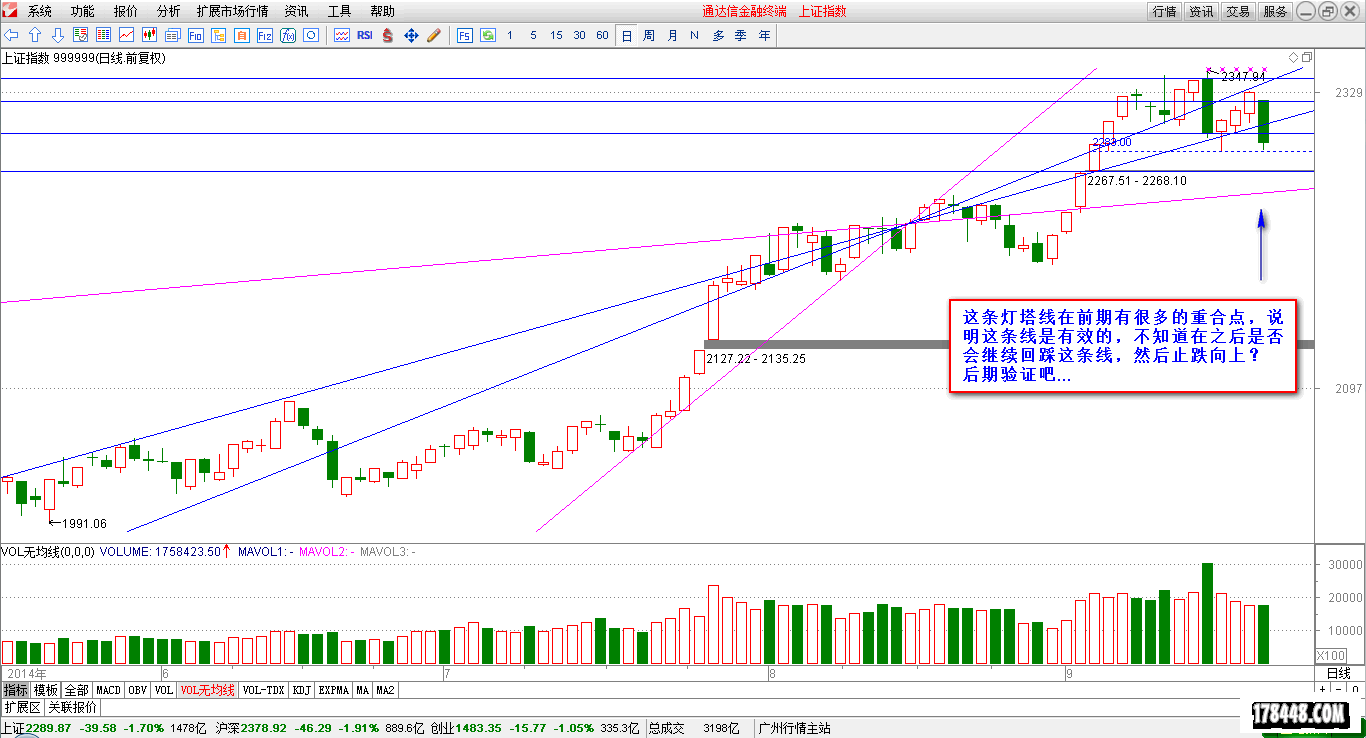
Task: Click the 资讯 button at top right
Action: [x=1201, y=11]
